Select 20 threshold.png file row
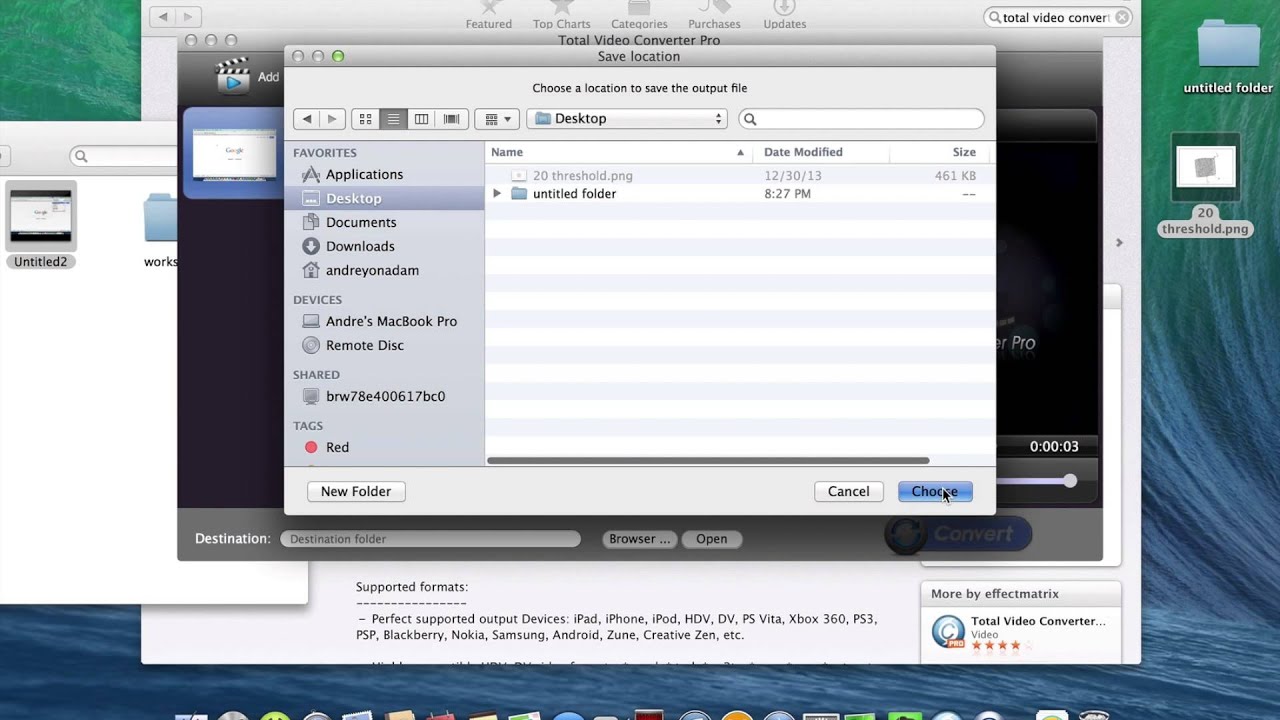 tap(739, 175)
